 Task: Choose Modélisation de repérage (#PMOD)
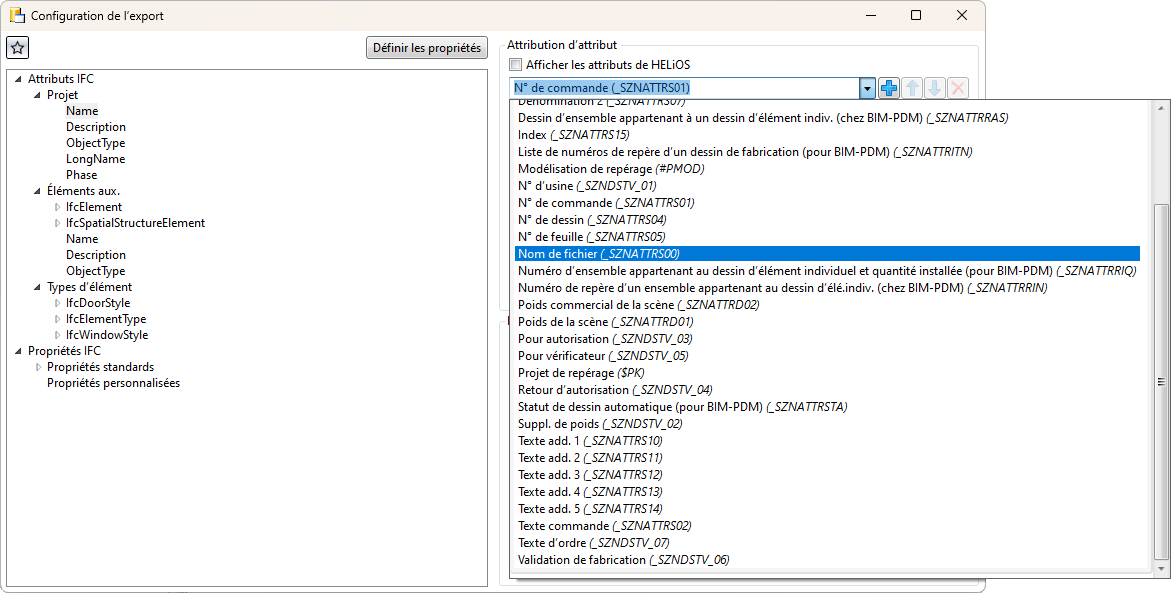(x=611, y=169)
